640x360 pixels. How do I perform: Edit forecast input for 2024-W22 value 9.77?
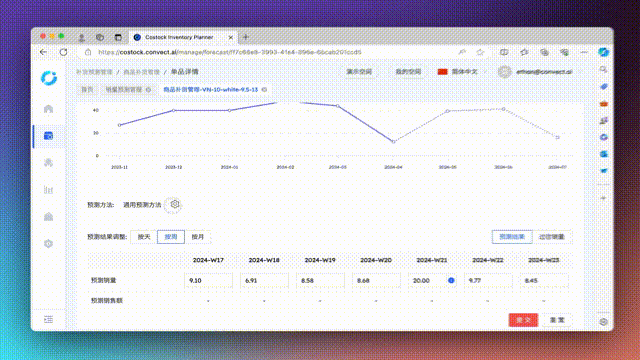(x=488, y=280)
